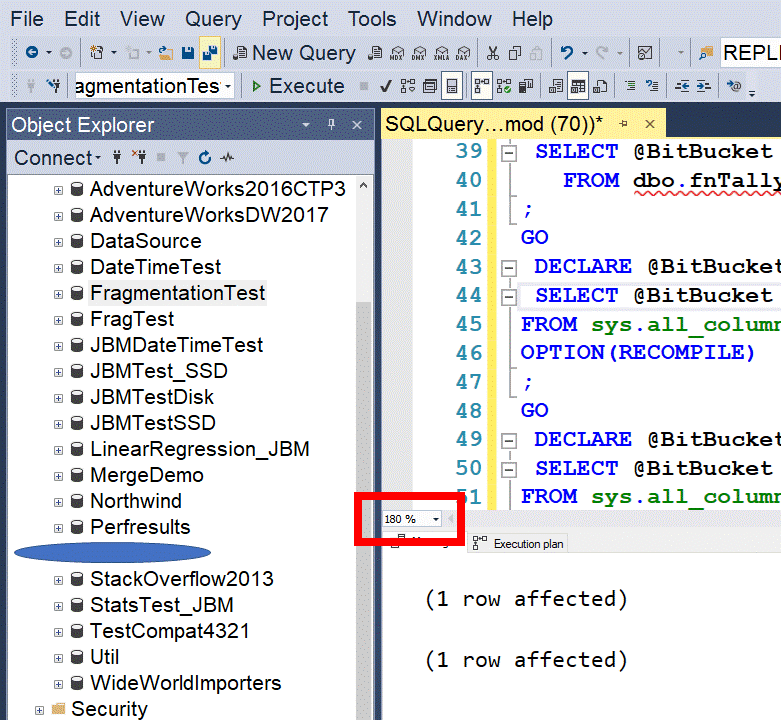Display the estimated execution plan

[x=407, y=87]
